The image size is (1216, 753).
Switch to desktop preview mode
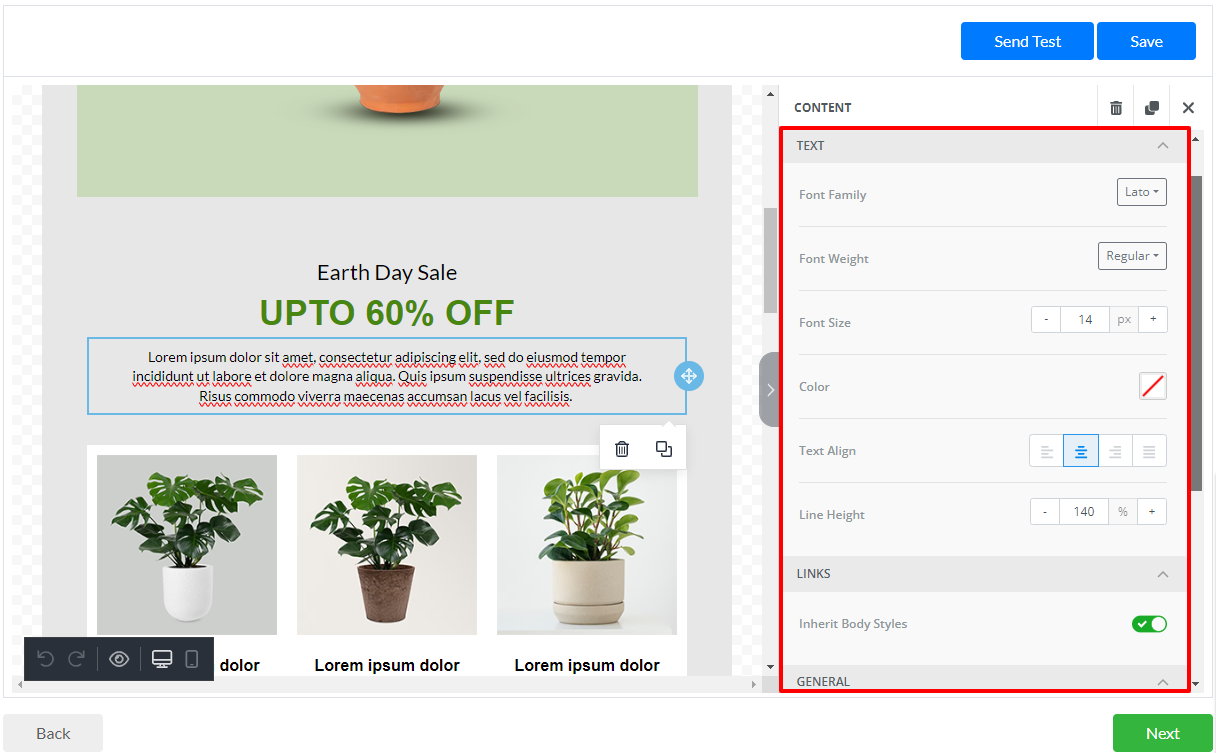pos(162,659)
